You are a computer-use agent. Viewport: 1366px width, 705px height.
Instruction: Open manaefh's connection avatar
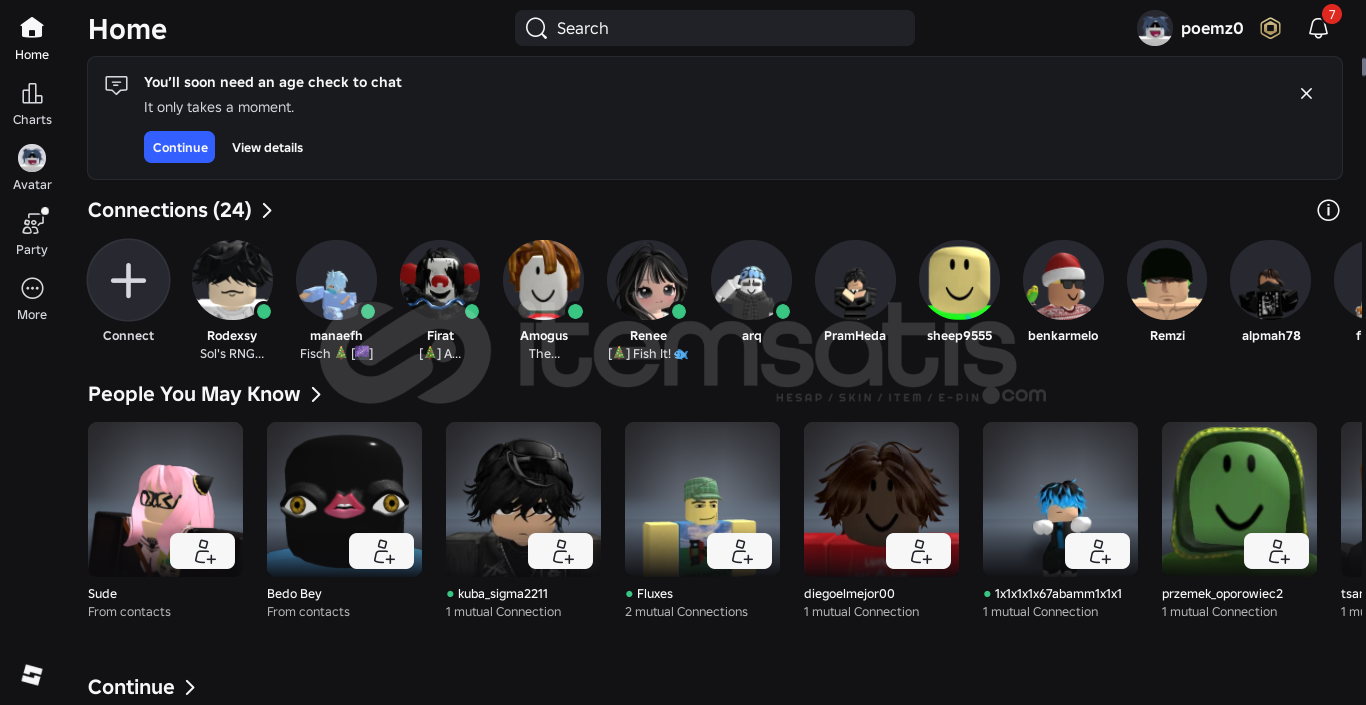(x=336, y=280)
